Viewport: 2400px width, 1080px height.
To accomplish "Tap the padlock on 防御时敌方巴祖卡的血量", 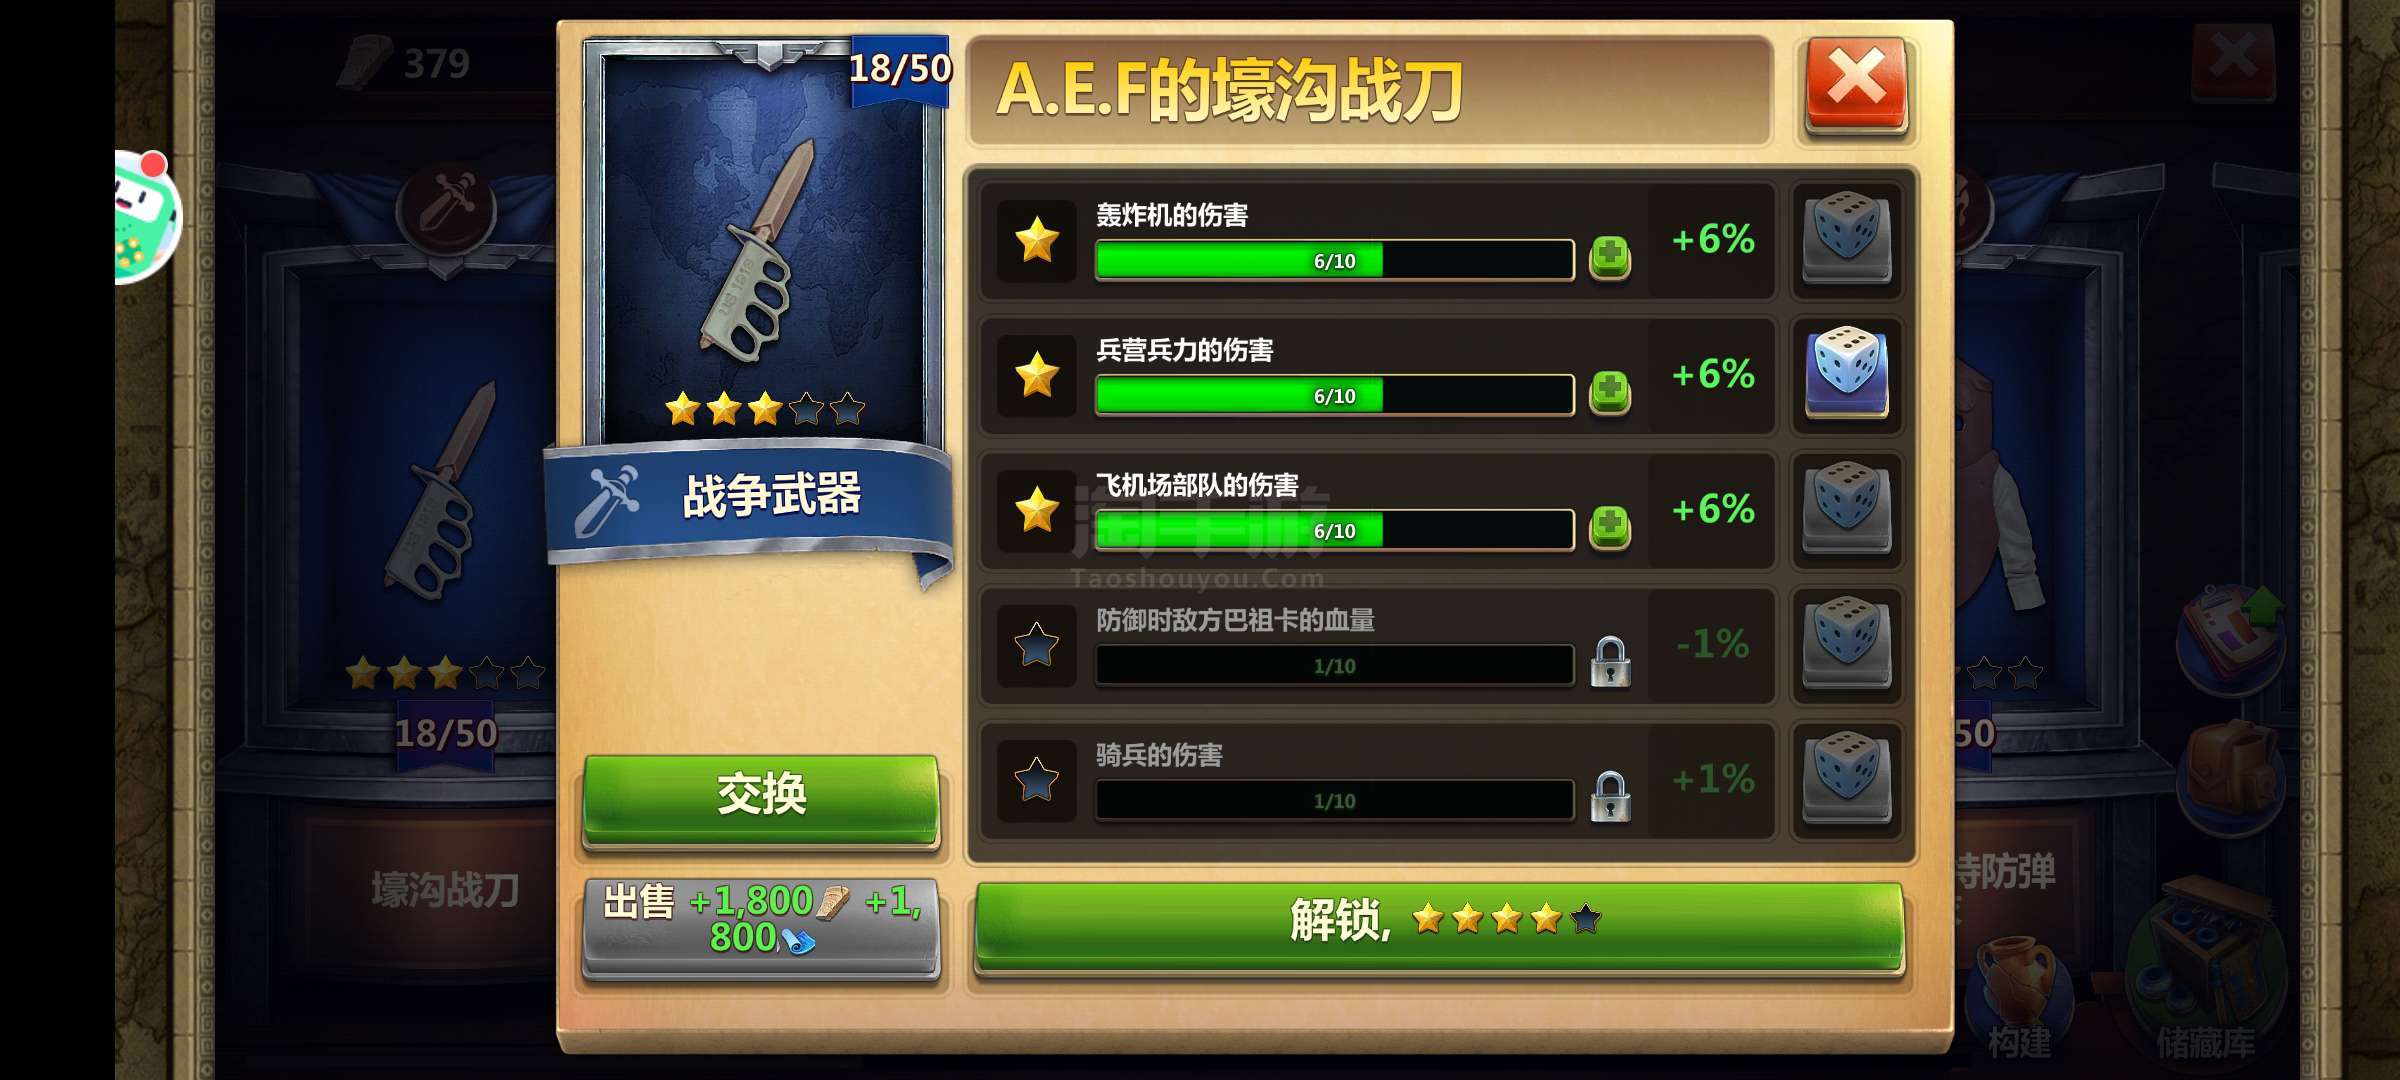I will 1610,662.
